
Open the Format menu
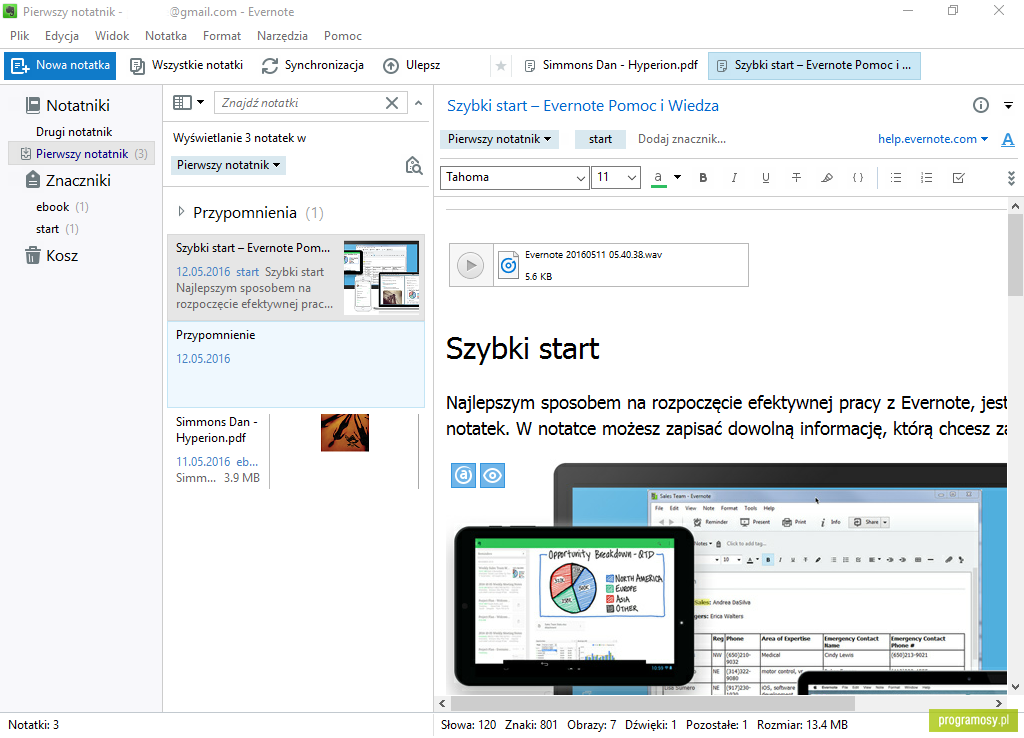[222, 36]
